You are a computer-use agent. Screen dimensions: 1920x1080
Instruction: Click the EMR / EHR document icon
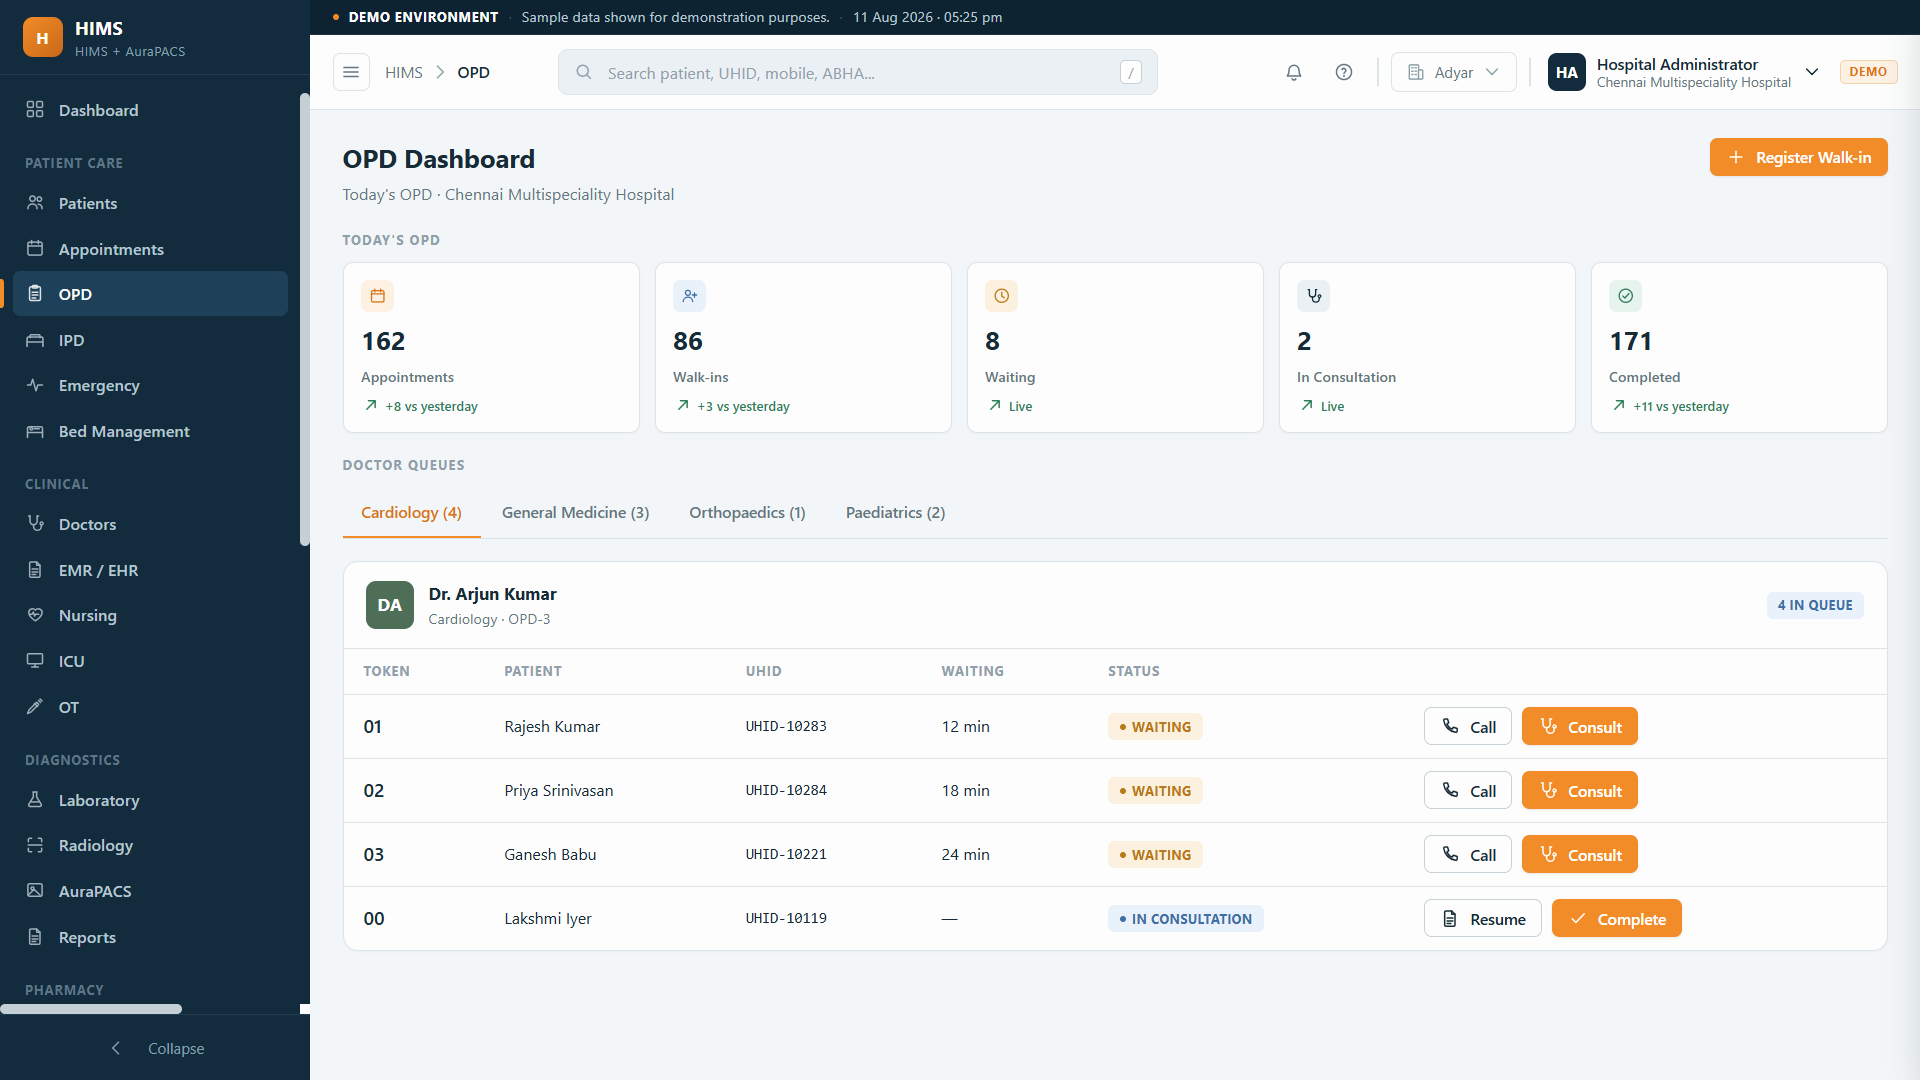[x=35, y=569]
